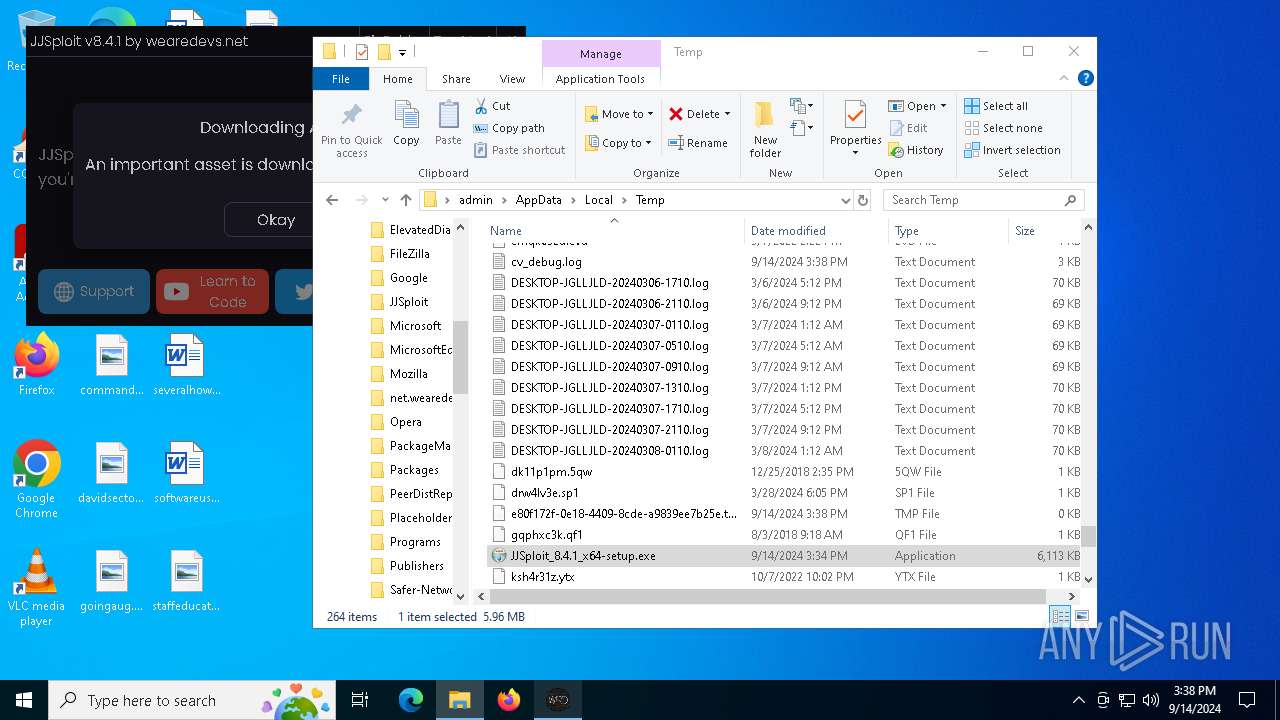The width and height of the screenshot is (1280, 720).
Task: Click Learn to Code in JJSploit
Action: 212,292
